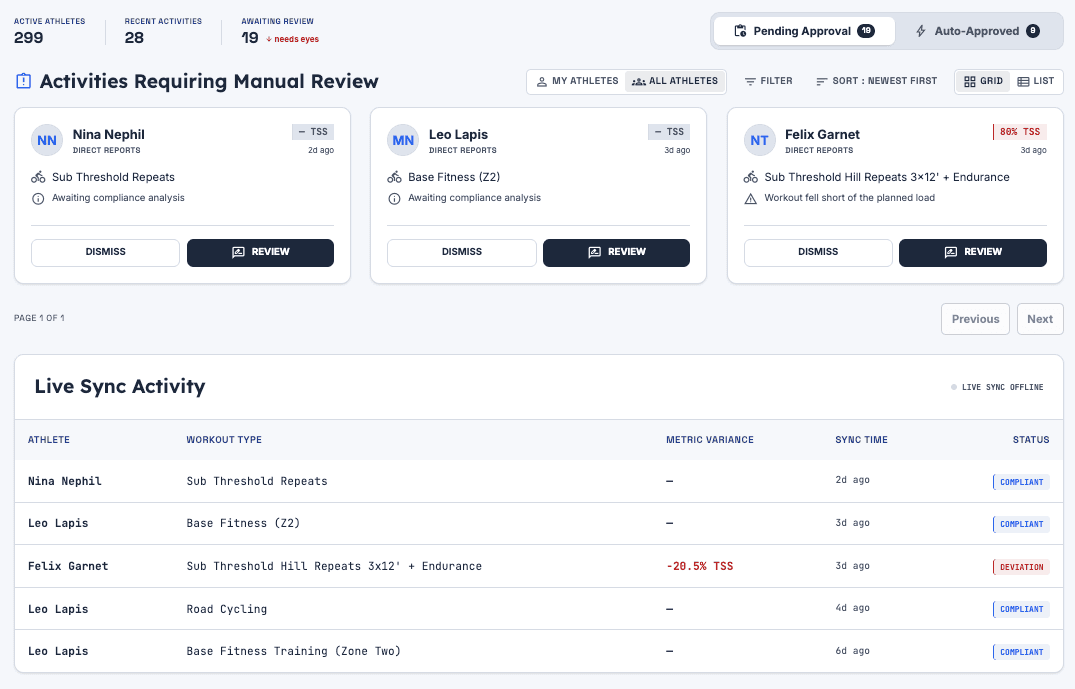This screenshot has height=689, width=1075.
Task: Open Nina Nephil's name on the card
Action: [108, 134]
